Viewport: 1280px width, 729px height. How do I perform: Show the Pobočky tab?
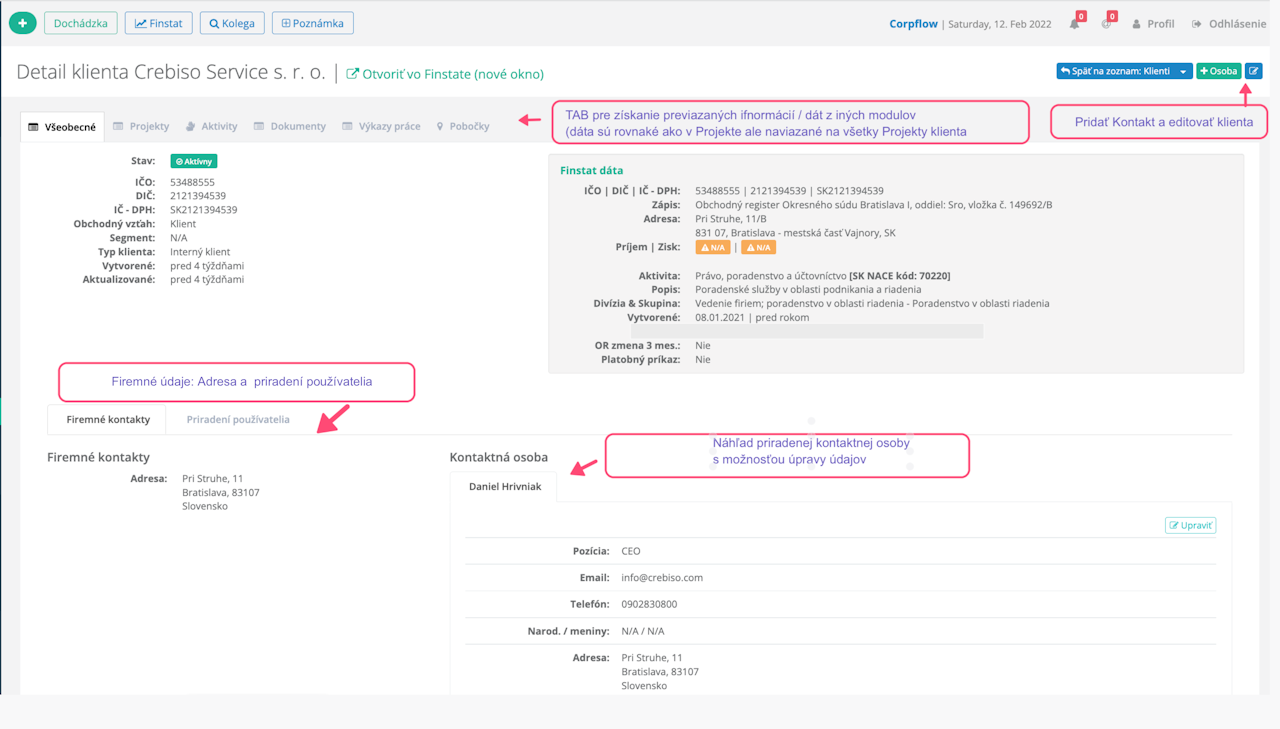tap(462, 127)
